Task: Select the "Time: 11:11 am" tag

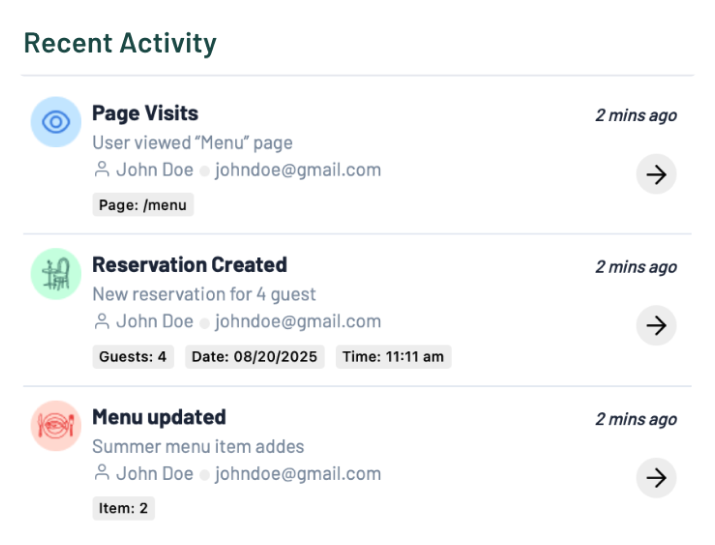Action: pyautogui.click(x=394, y=357)
